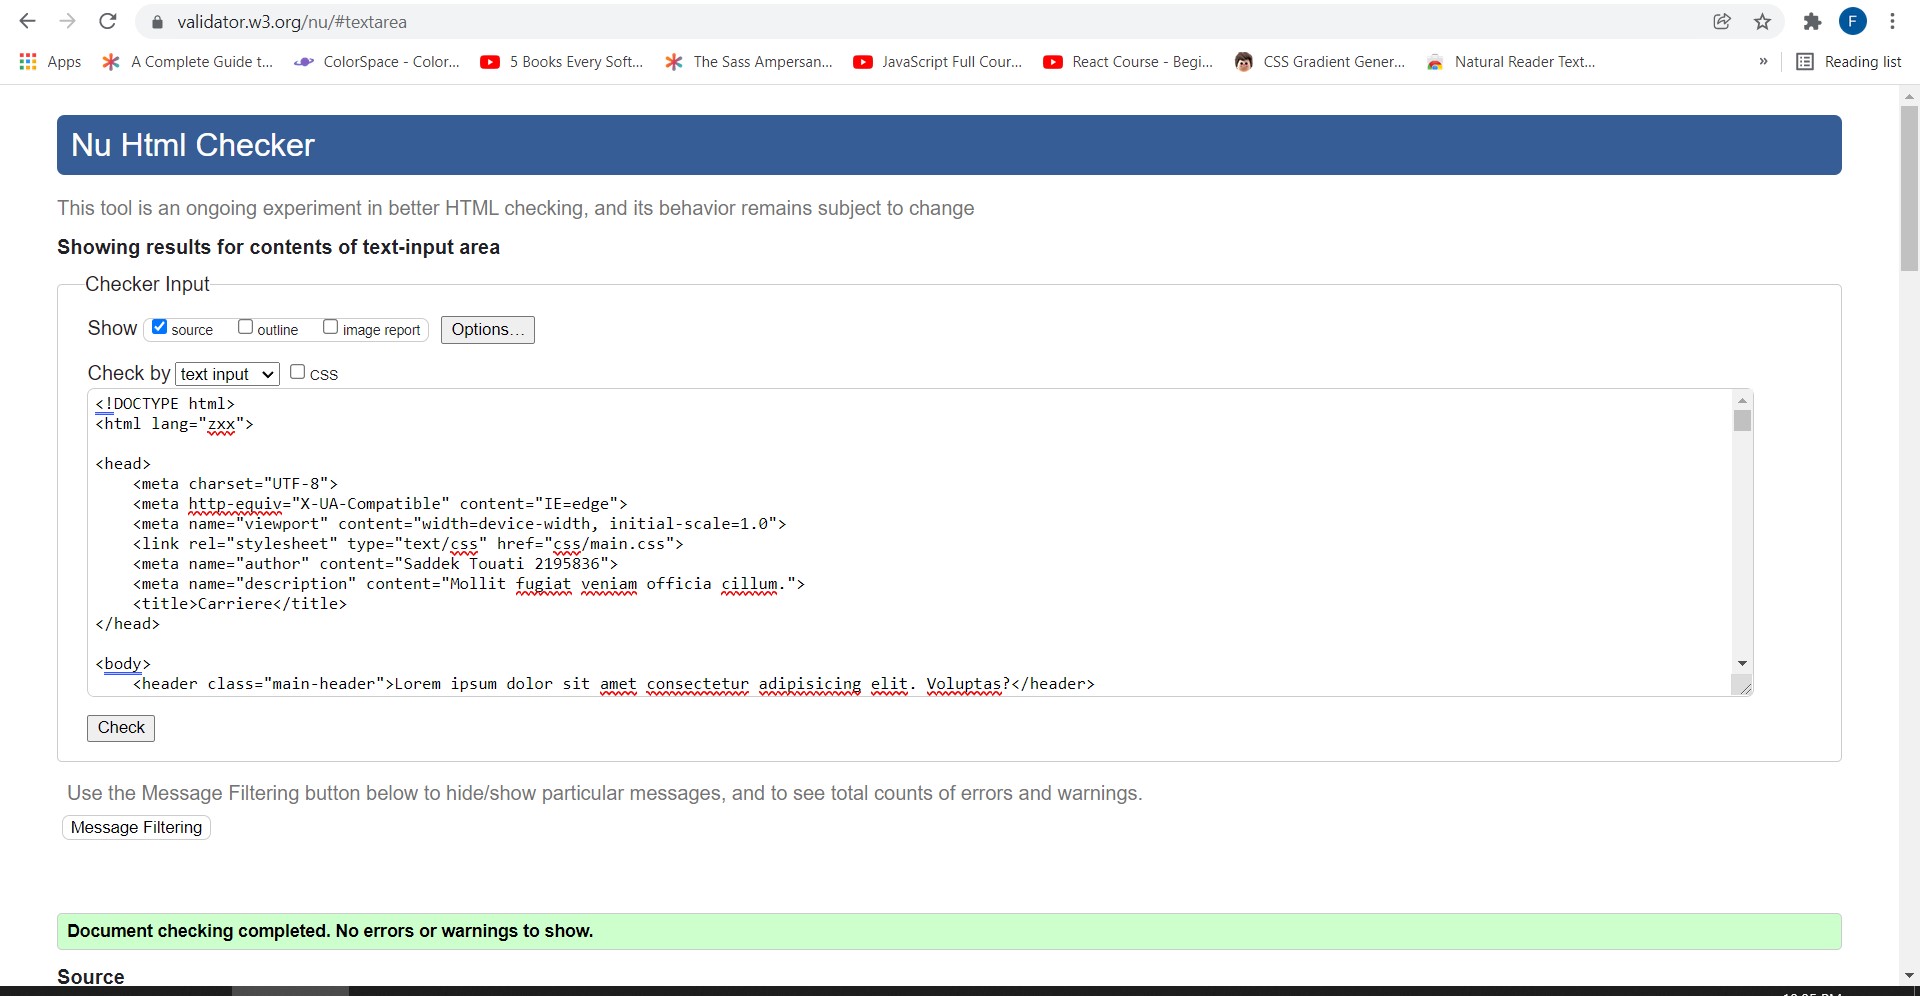
Task: Reload the page with refresh icon
Action: click(108, 21)
